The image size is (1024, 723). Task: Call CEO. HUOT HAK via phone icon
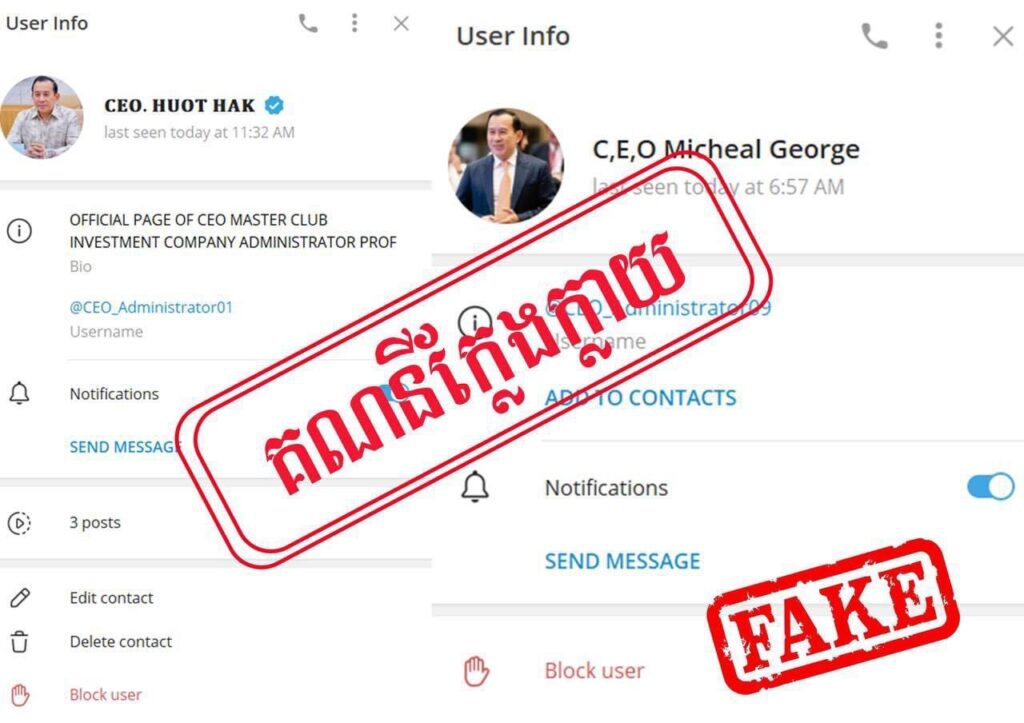308,24
